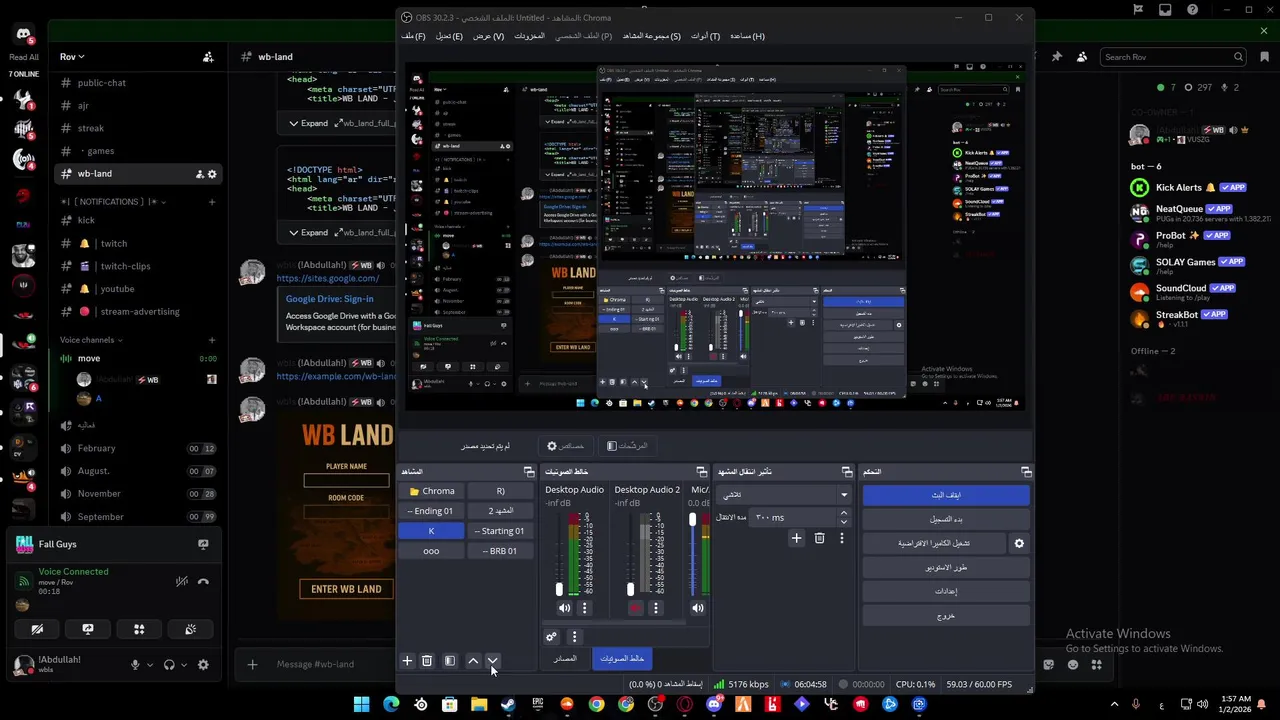Viewport: 1280px width, 720px height.
Task: Open Discord headphone output device chevron
Action: coord(183,664)
